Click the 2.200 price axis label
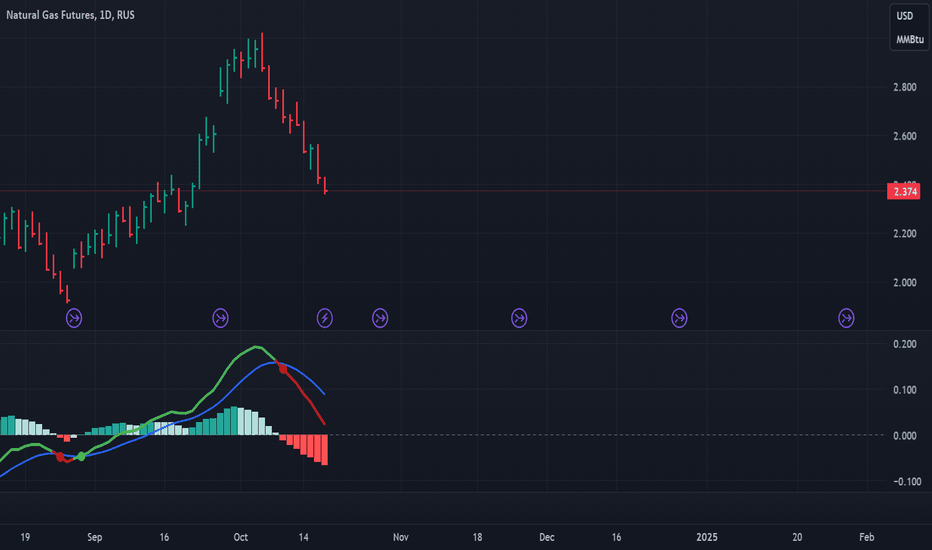 click(905, 234)
